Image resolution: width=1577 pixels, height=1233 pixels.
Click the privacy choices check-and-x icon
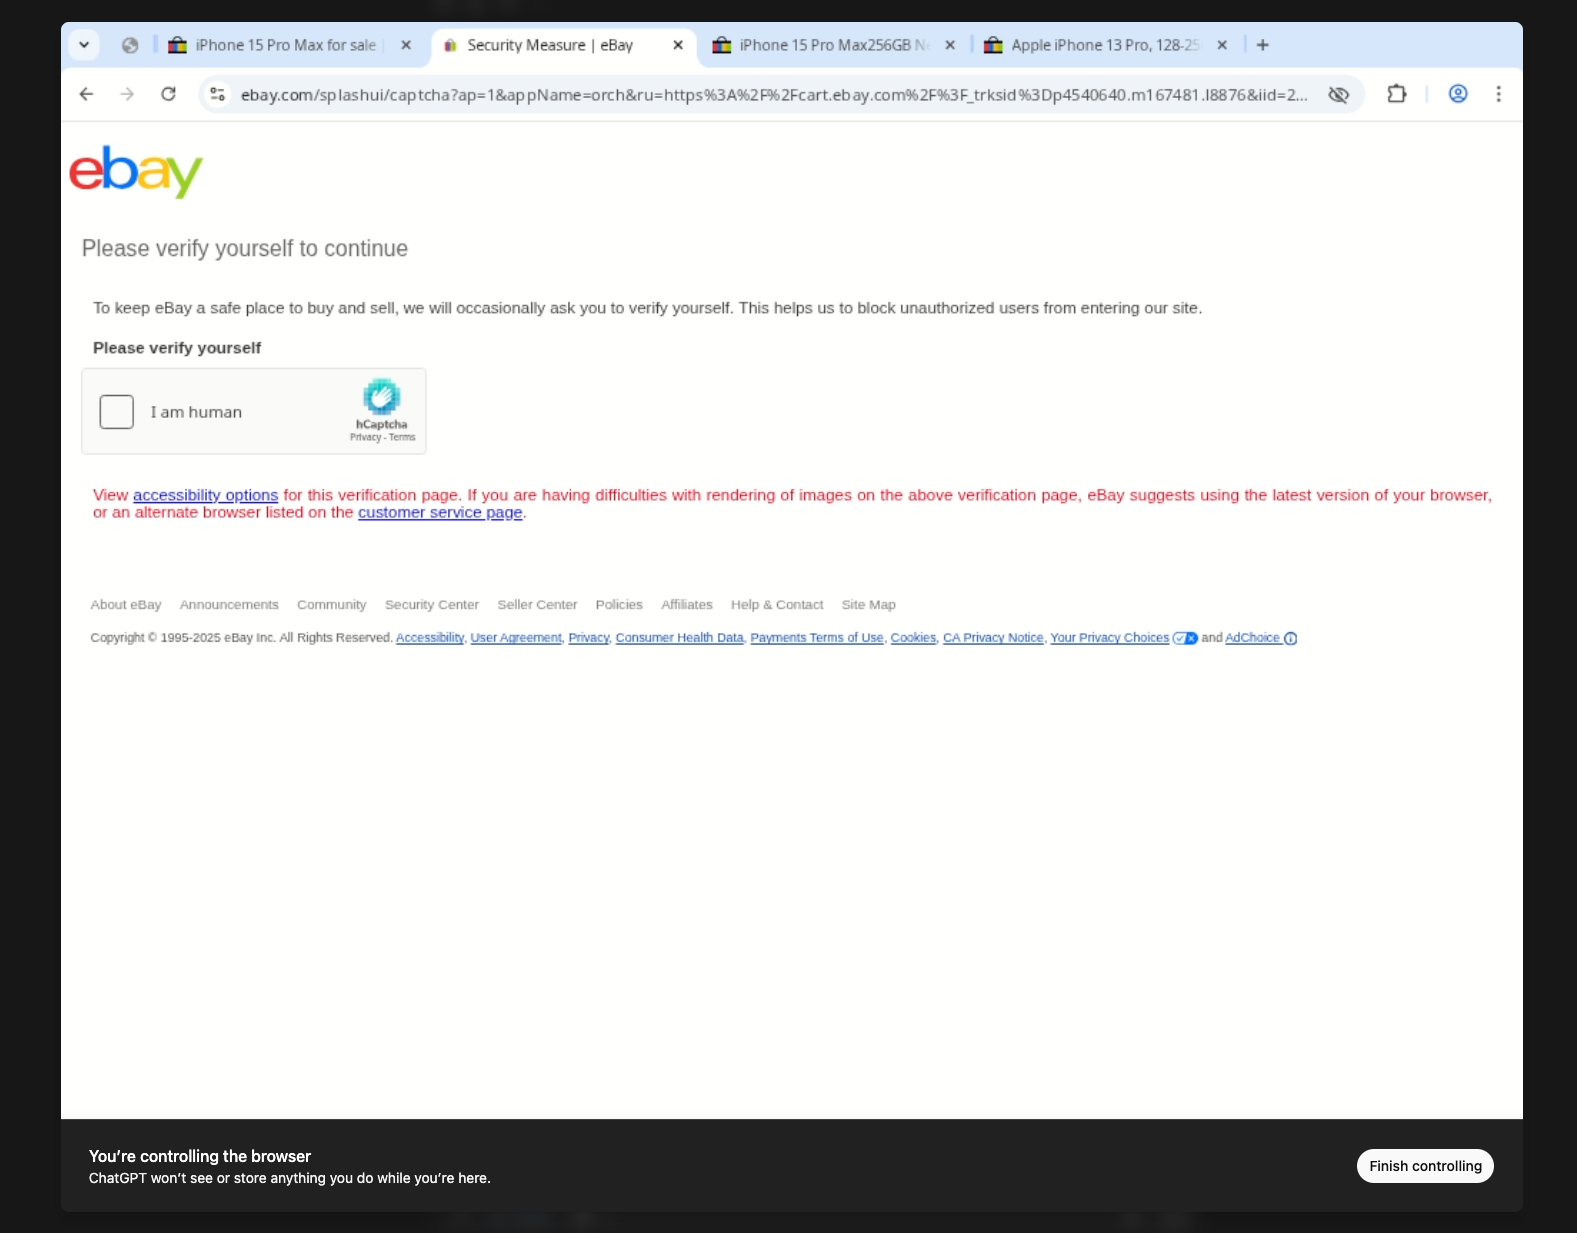point(1185,638)
